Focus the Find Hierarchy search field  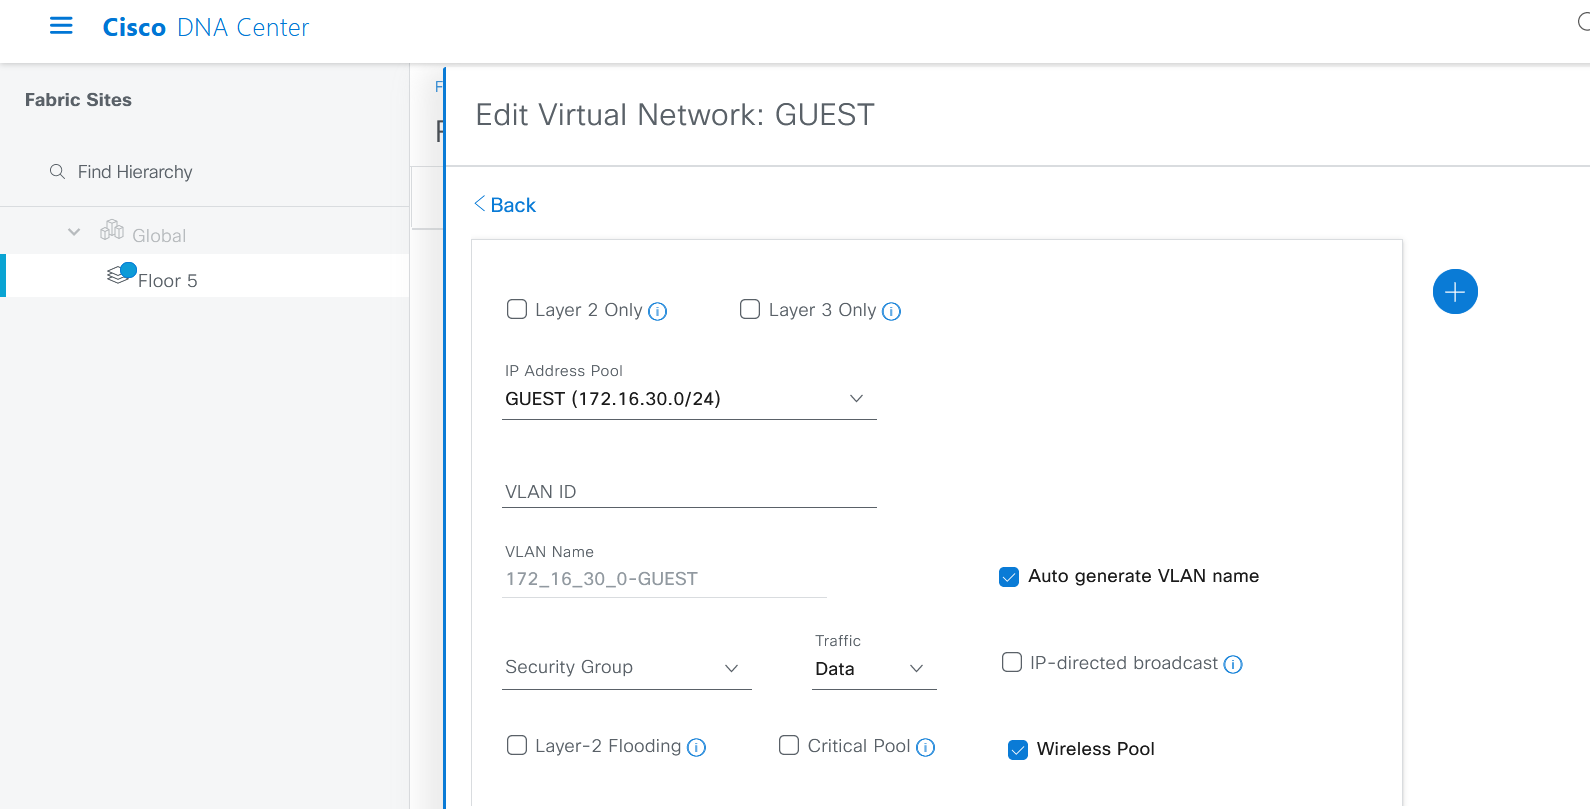(x=134, y=172)
